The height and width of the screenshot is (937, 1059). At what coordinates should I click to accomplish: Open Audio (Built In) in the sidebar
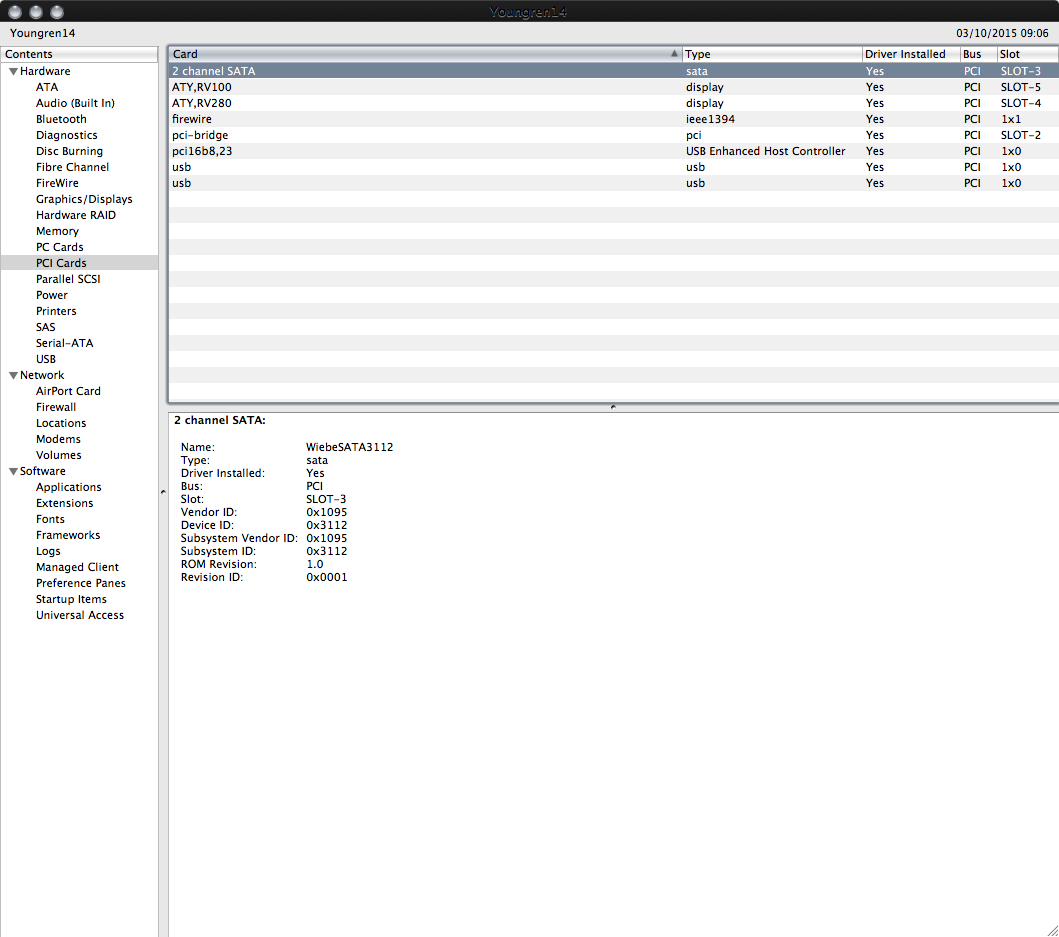(x=75, y=103)
